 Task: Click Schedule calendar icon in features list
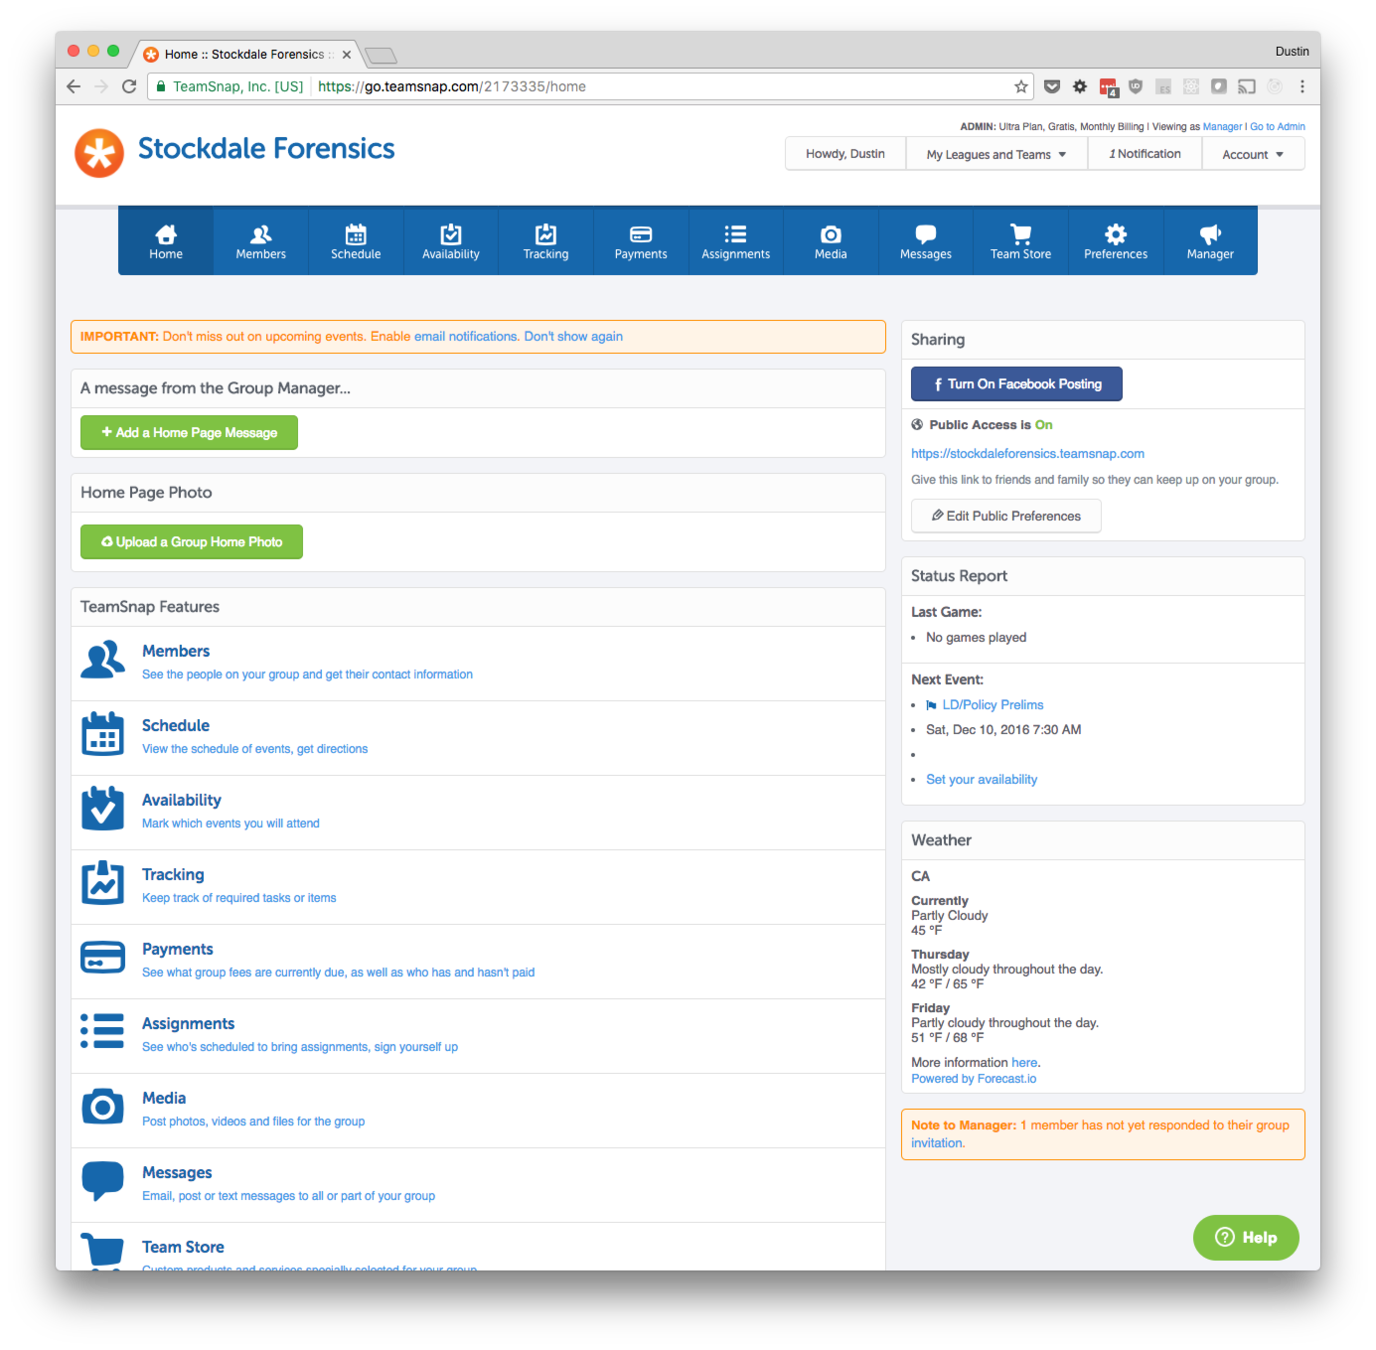[102, 734]
